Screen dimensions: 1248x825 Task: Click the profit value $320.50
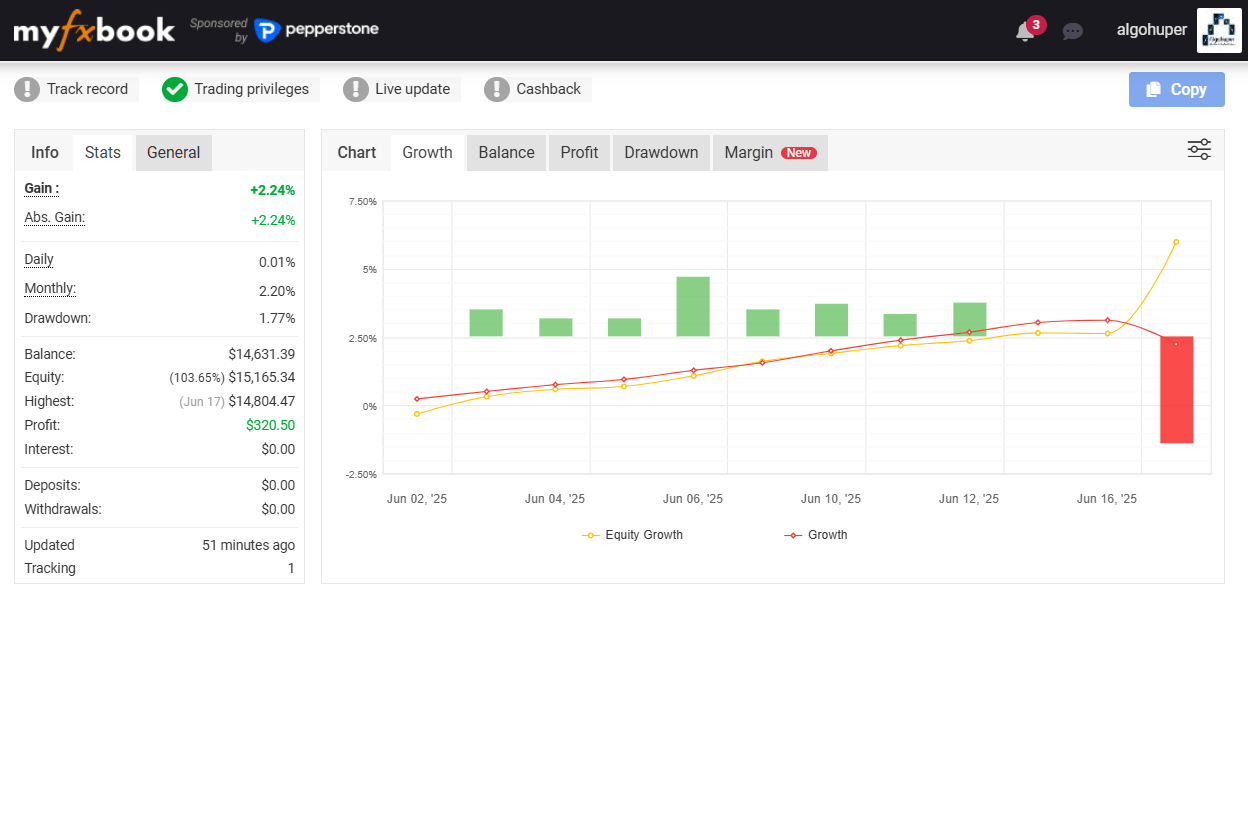click(270, 425)
